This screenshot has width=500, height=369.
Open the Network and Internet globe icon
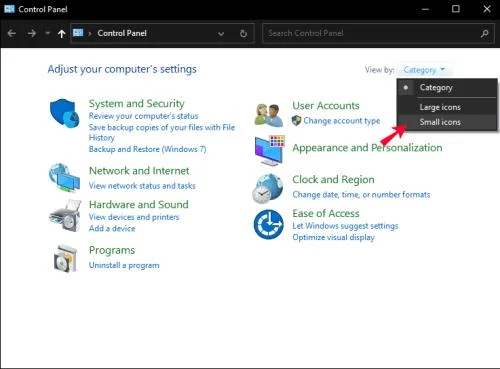click(x=64, y=178)
